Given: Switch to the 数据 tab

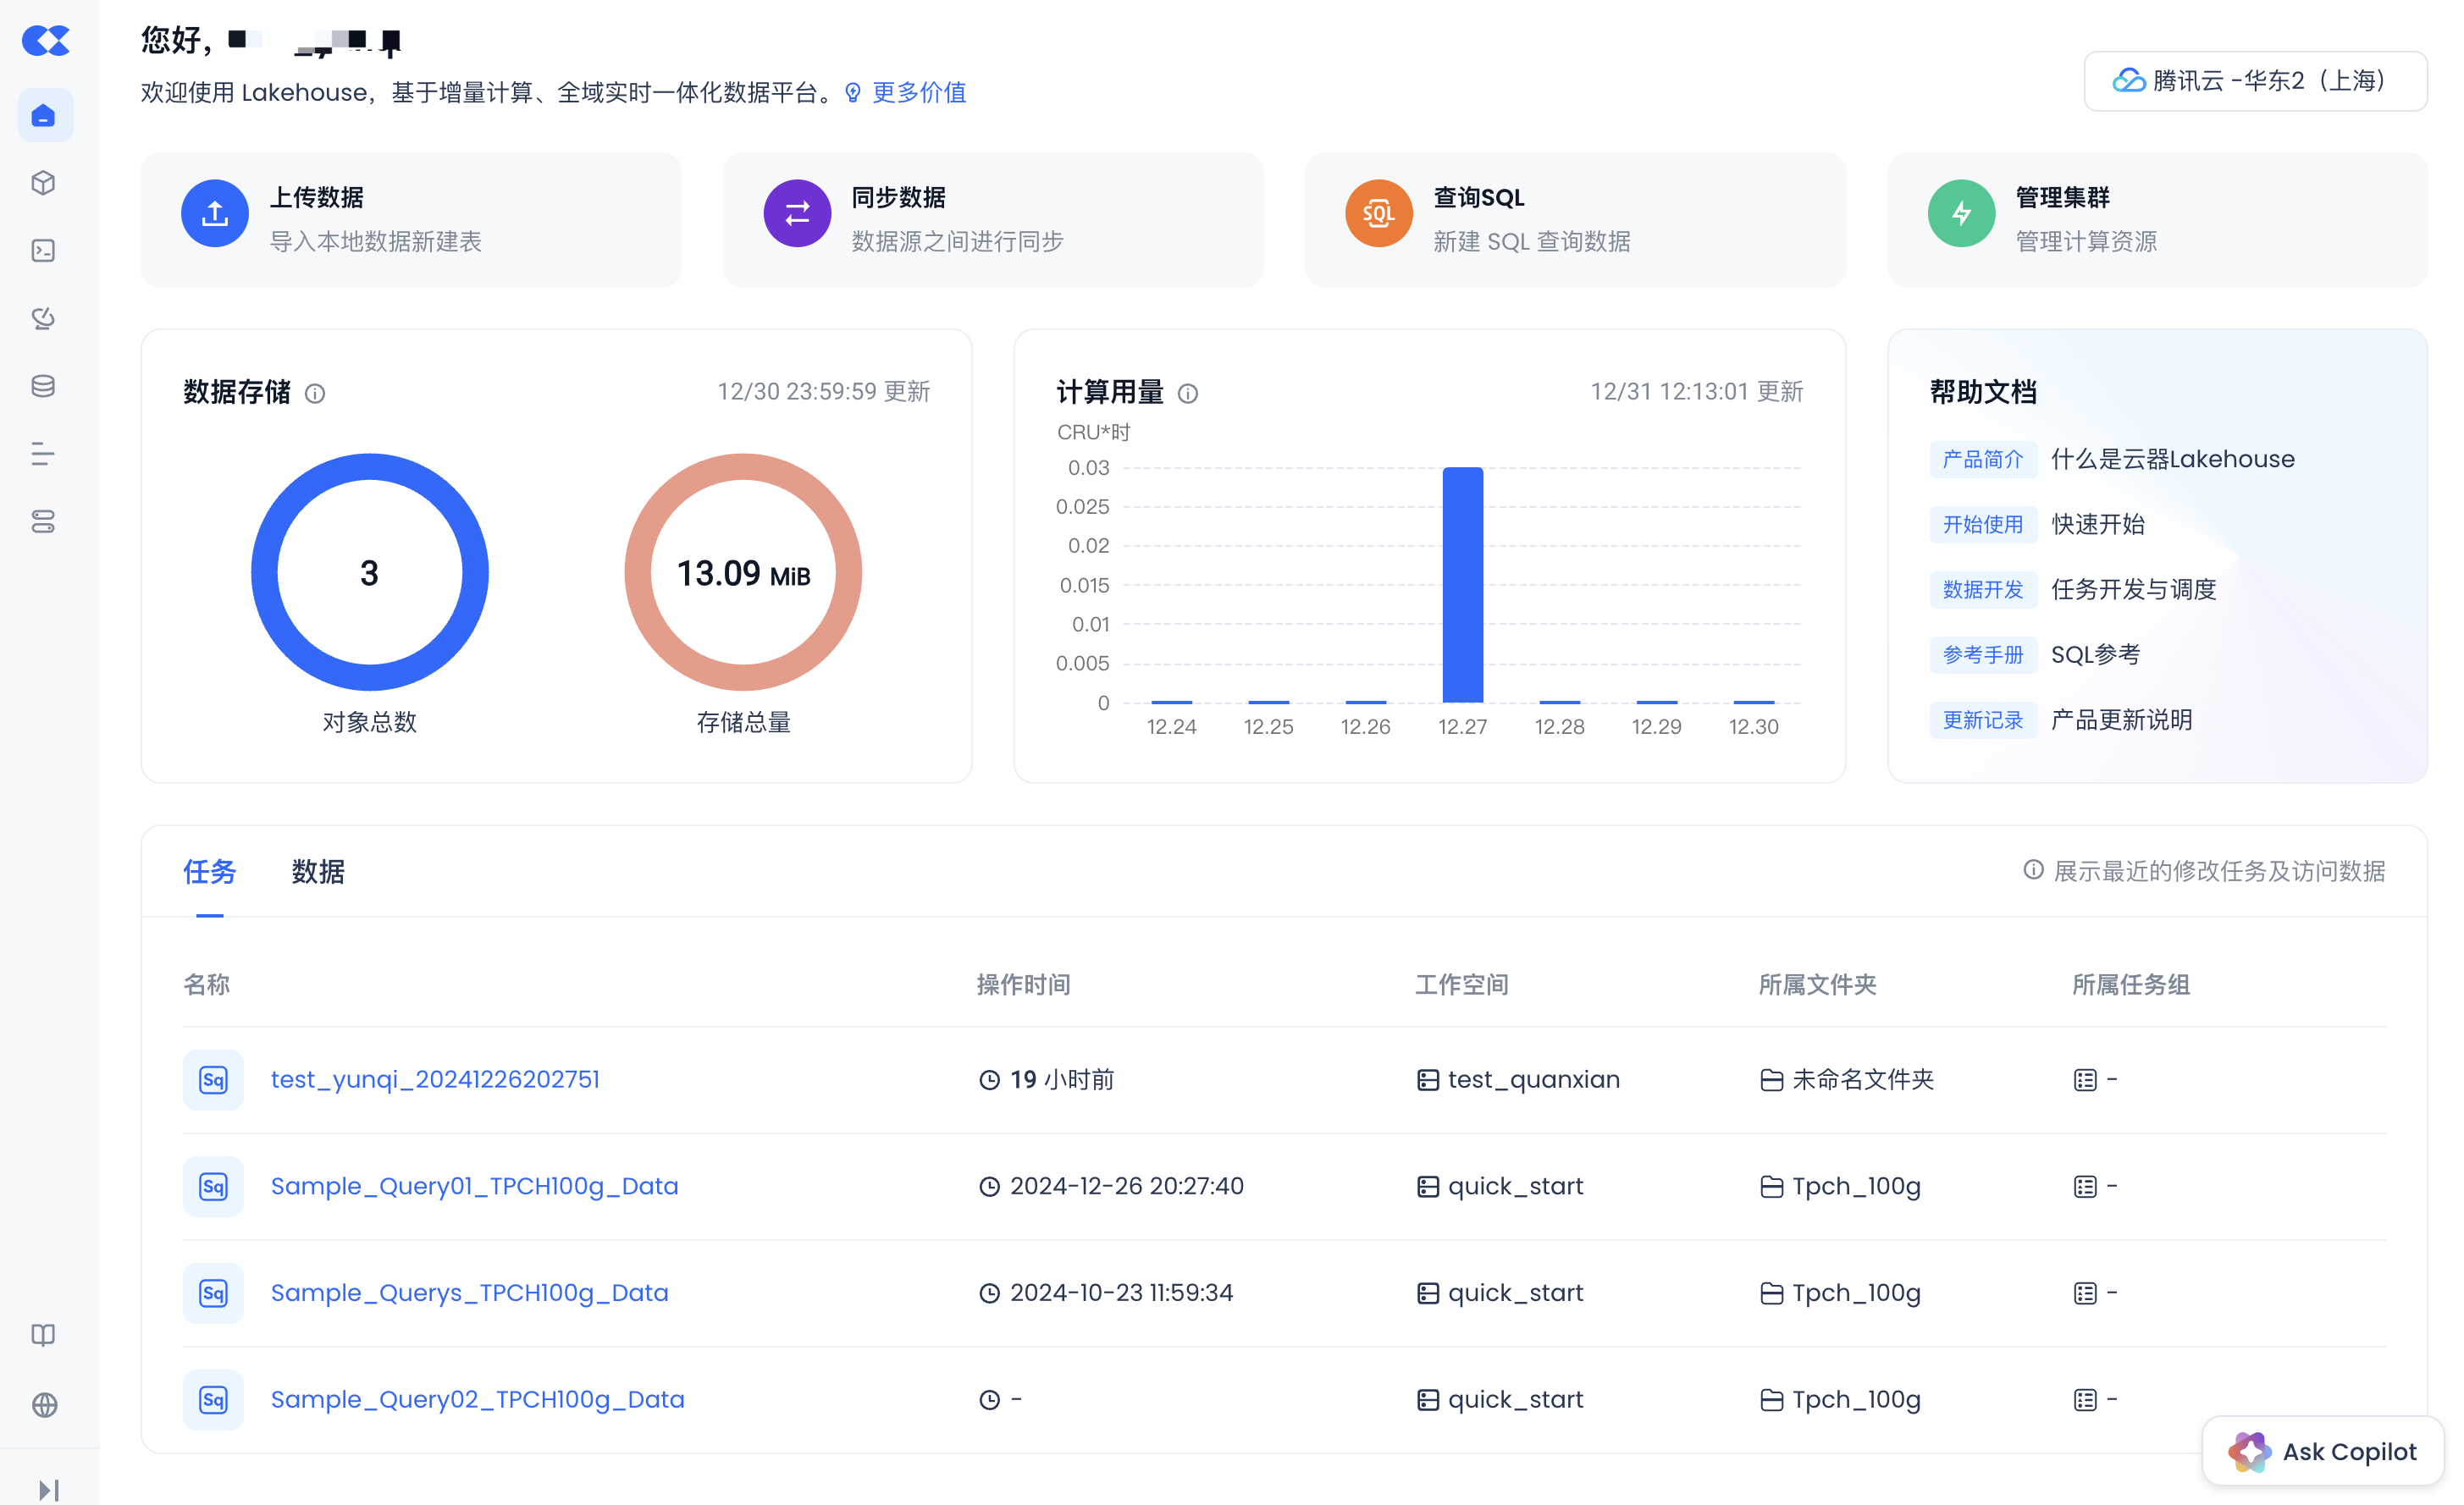Looking at the screenshot, I should click(x=318, y=872).
